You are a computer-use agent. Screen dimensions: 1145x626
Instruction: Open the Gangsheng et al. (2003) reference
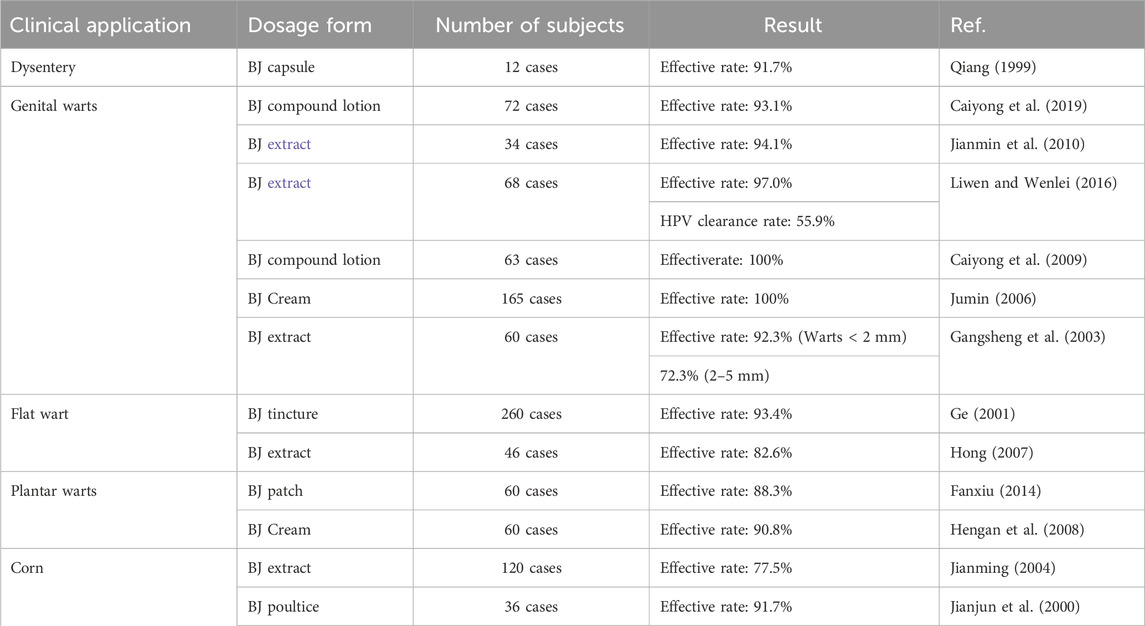tap(1027, 337)
